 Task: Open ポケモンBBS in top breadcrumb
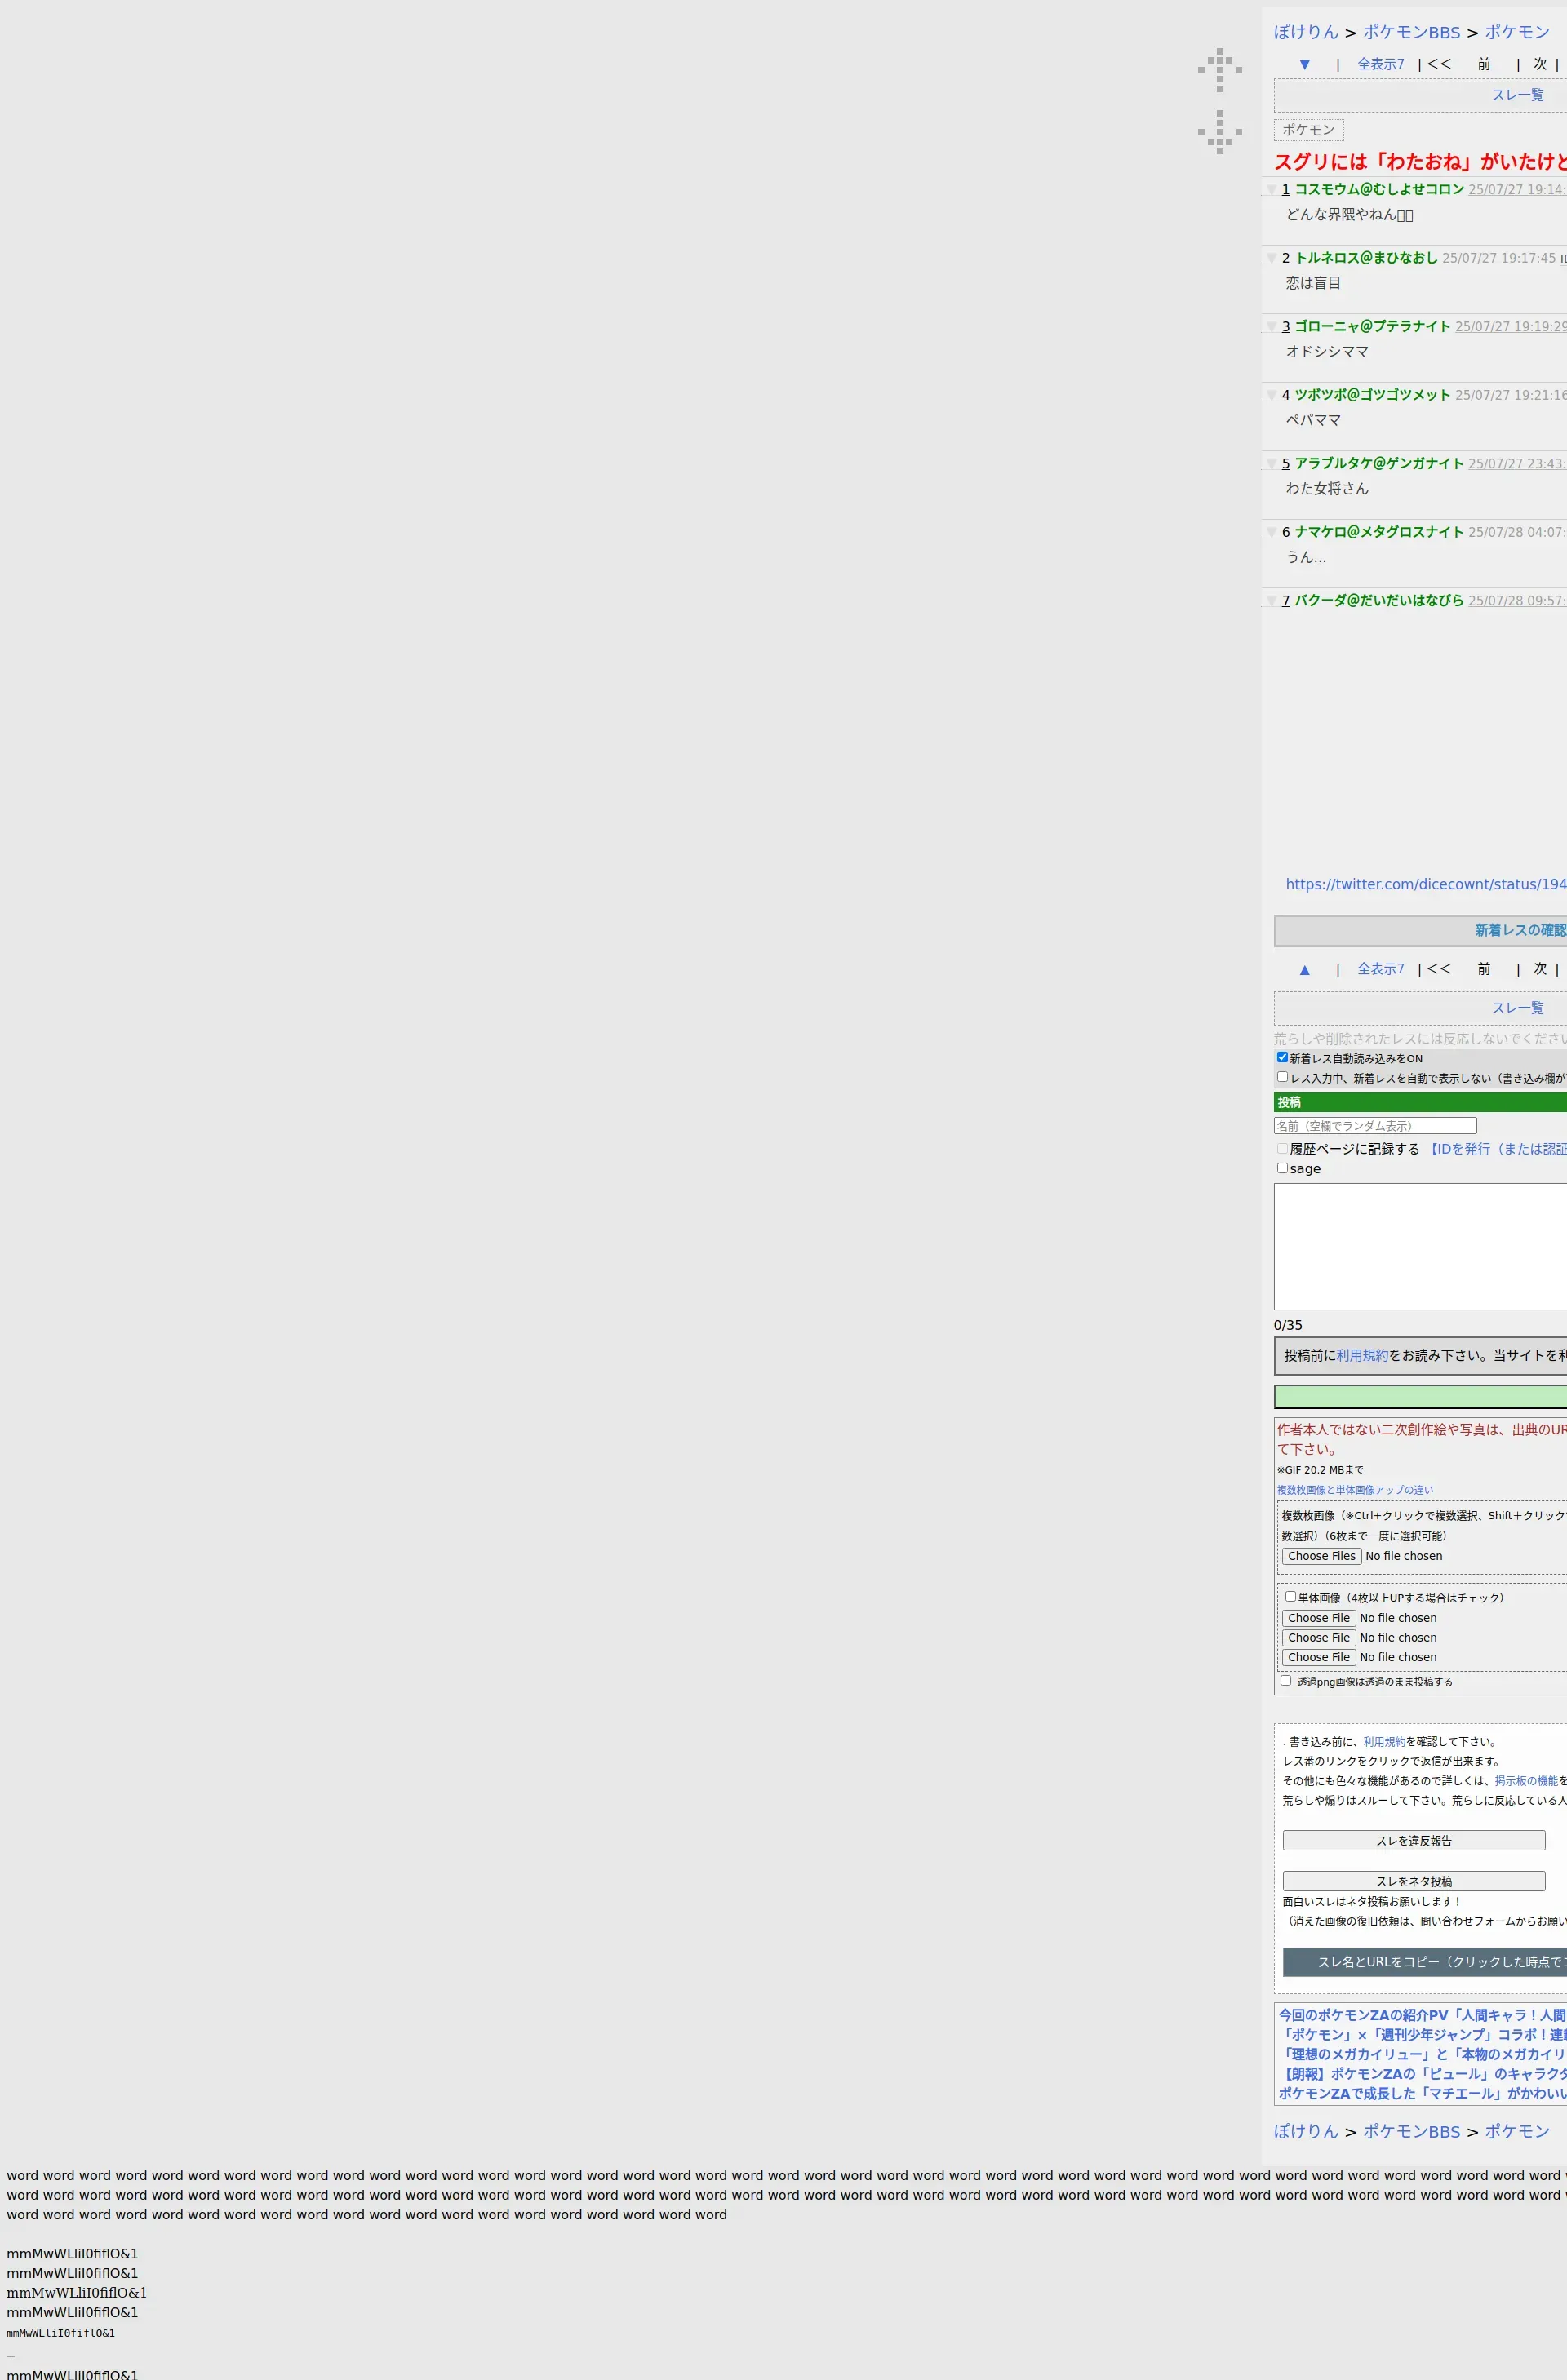coord(1411,32)
